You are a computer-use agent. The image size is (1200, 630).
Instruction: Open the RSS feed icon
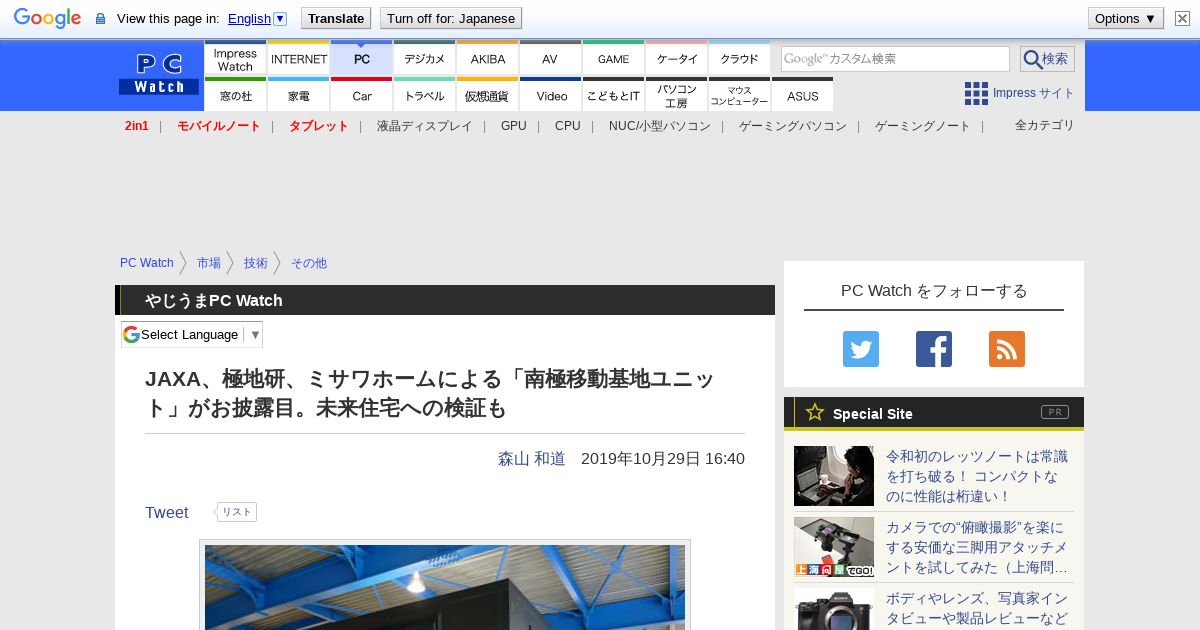click(1007, 349)
